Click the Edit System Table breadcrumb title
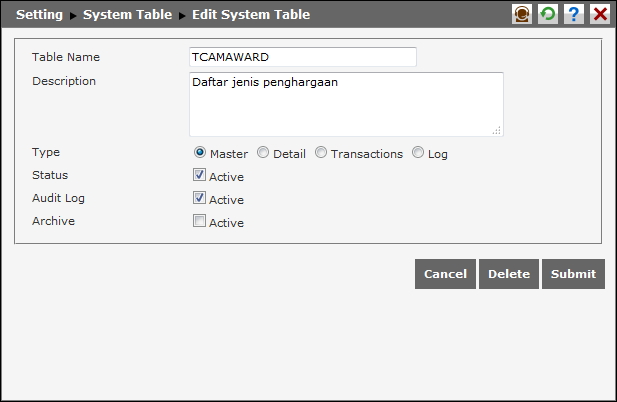Image resolution: width=617 pixels, height=402 pixels. coord(250,15)
